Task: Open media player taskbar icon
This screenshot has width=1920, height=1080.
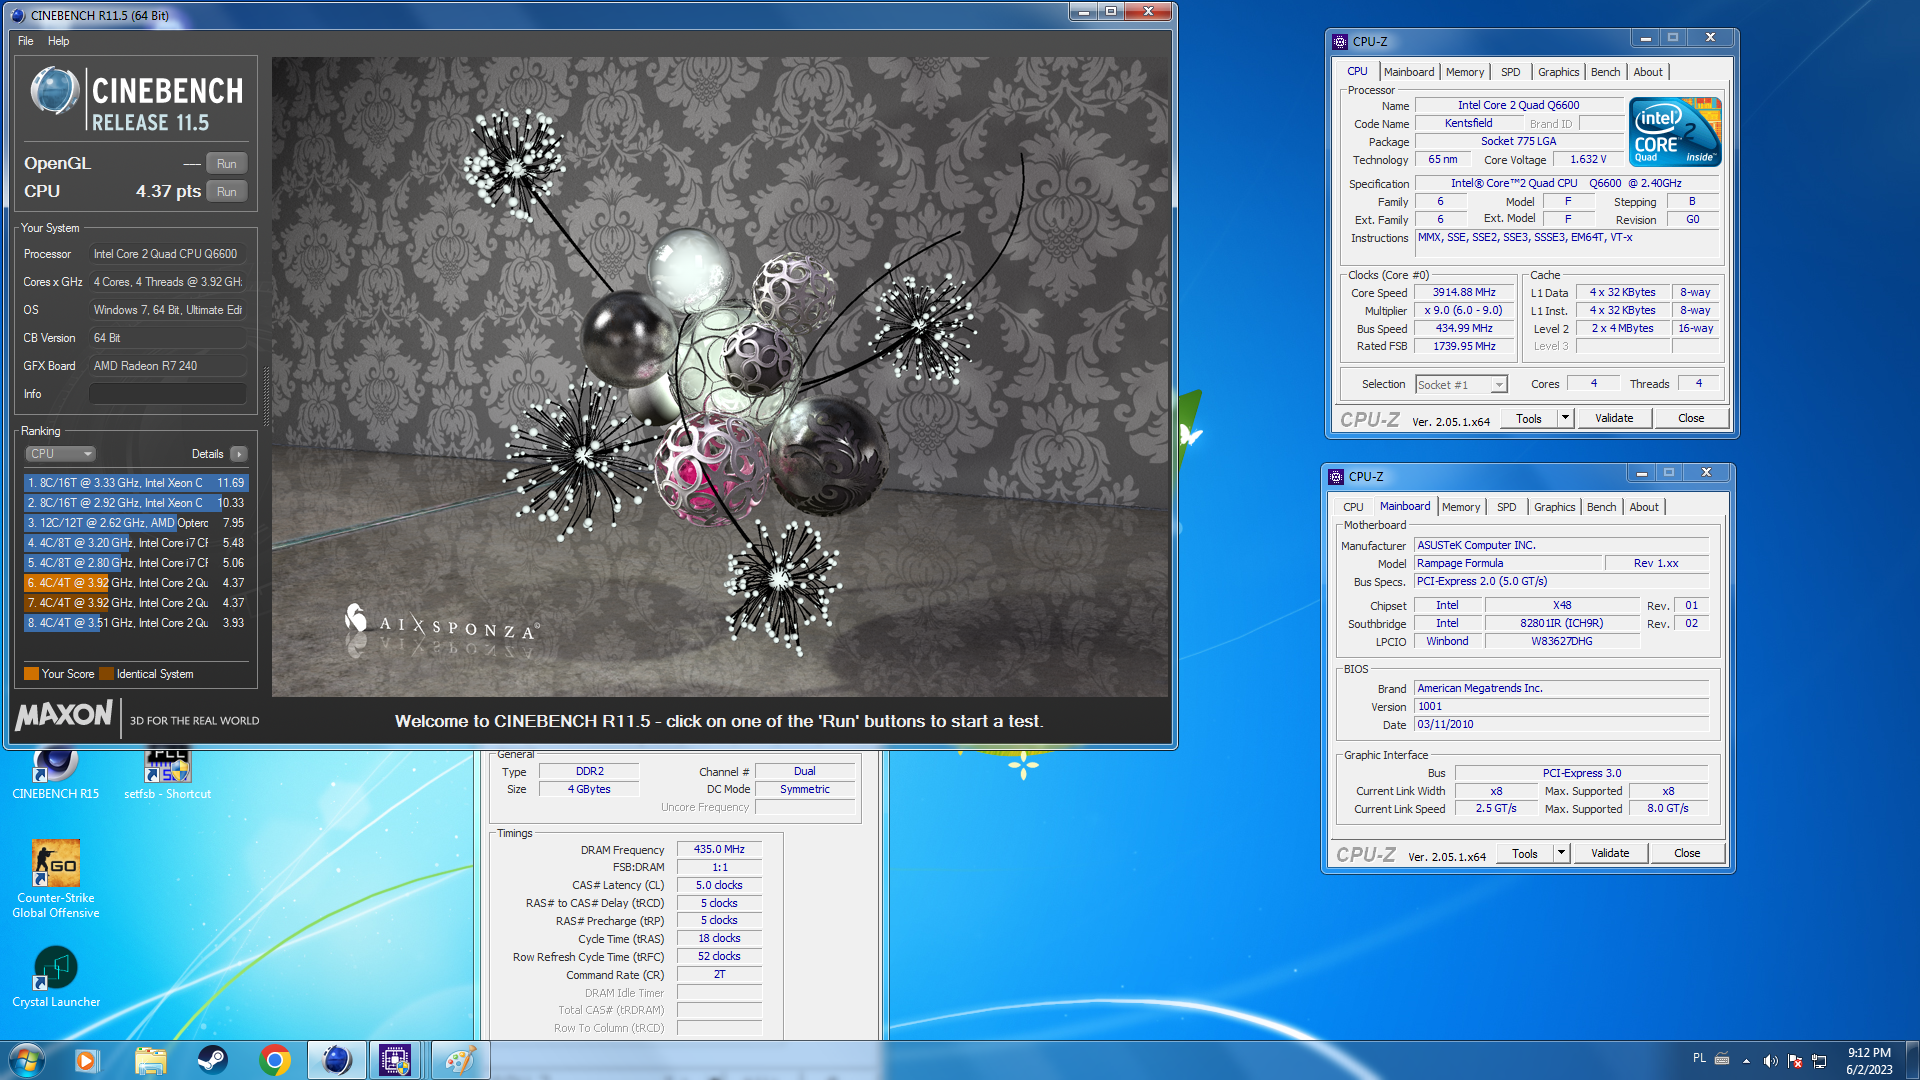Action: (87, 1060)
